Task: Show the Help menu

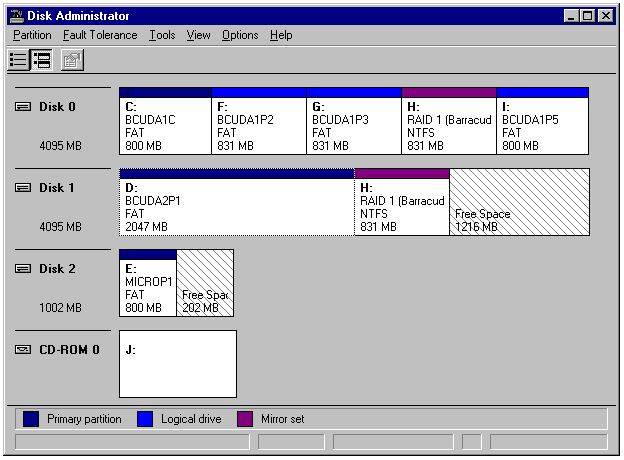Action: (281, 35)
